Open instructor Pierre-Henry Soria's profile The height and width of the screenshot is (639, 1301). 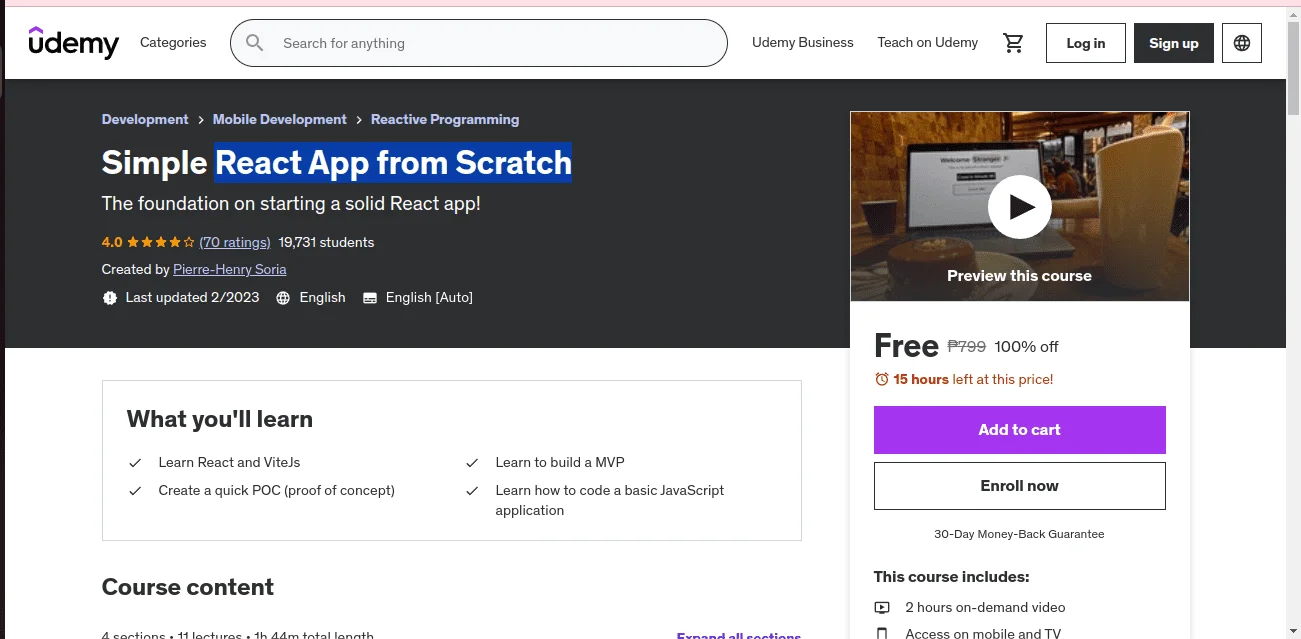230,269
